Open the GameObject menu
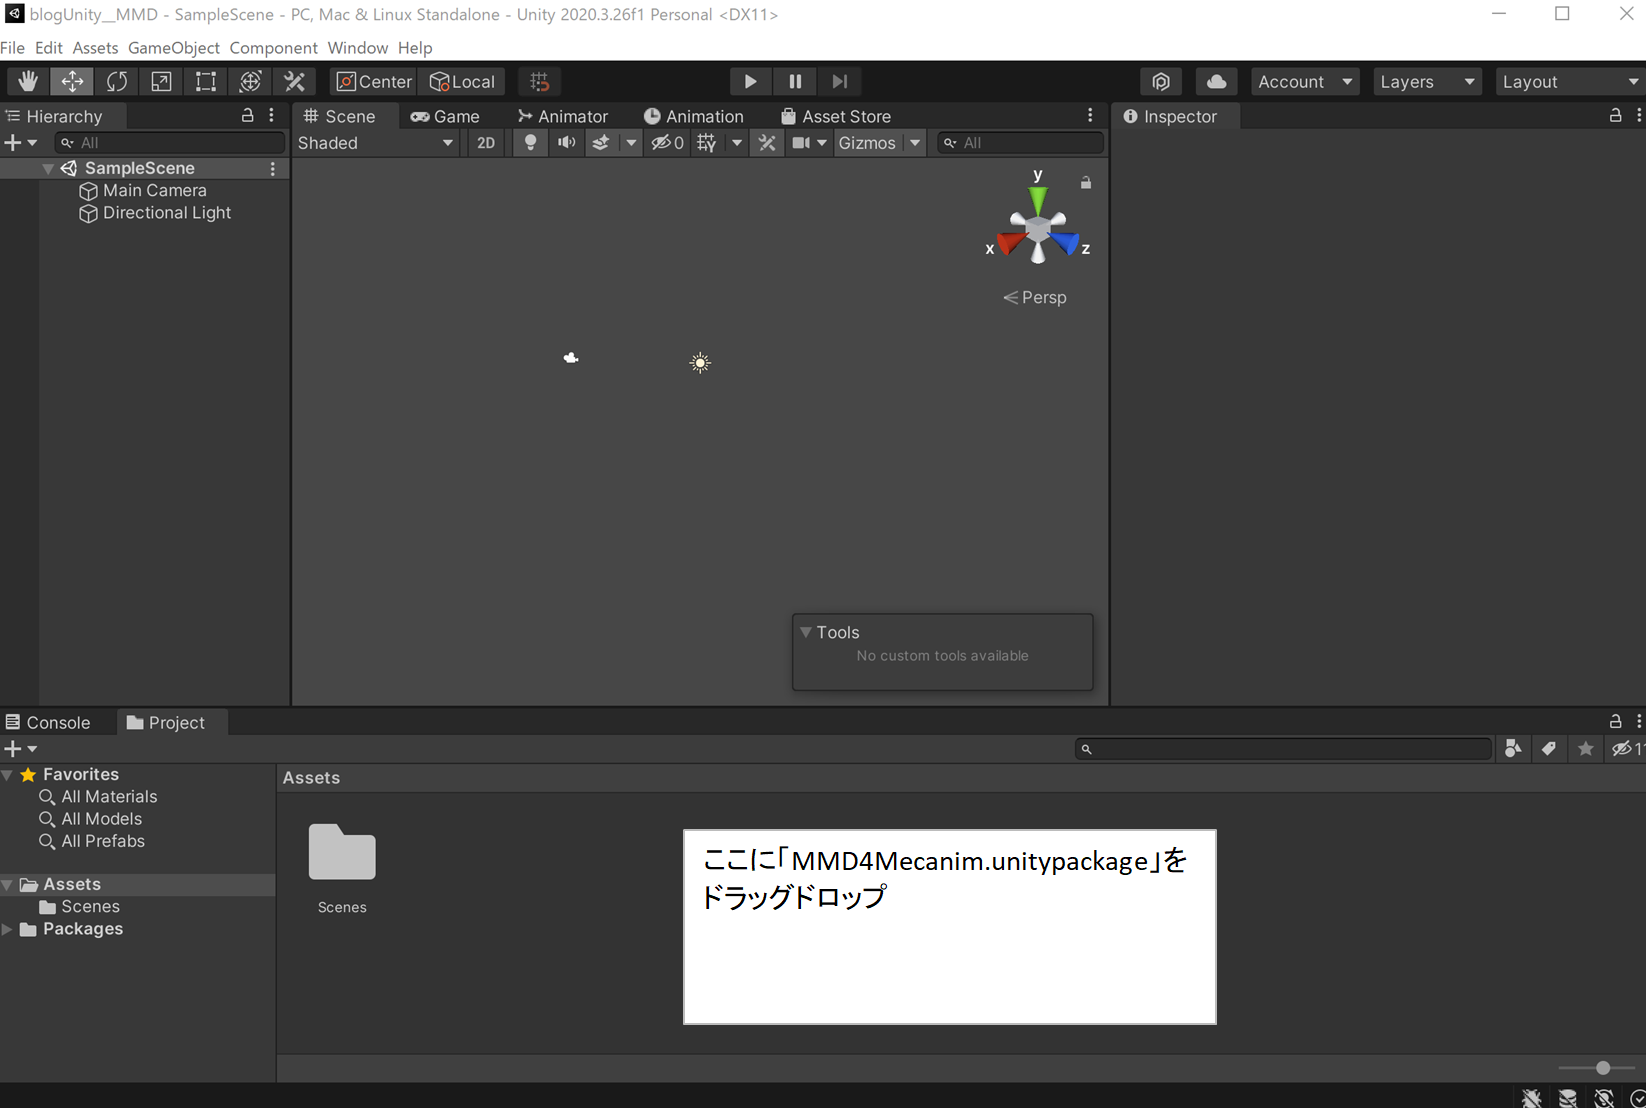This screenshot has height=1108, width=1646. 173,47
